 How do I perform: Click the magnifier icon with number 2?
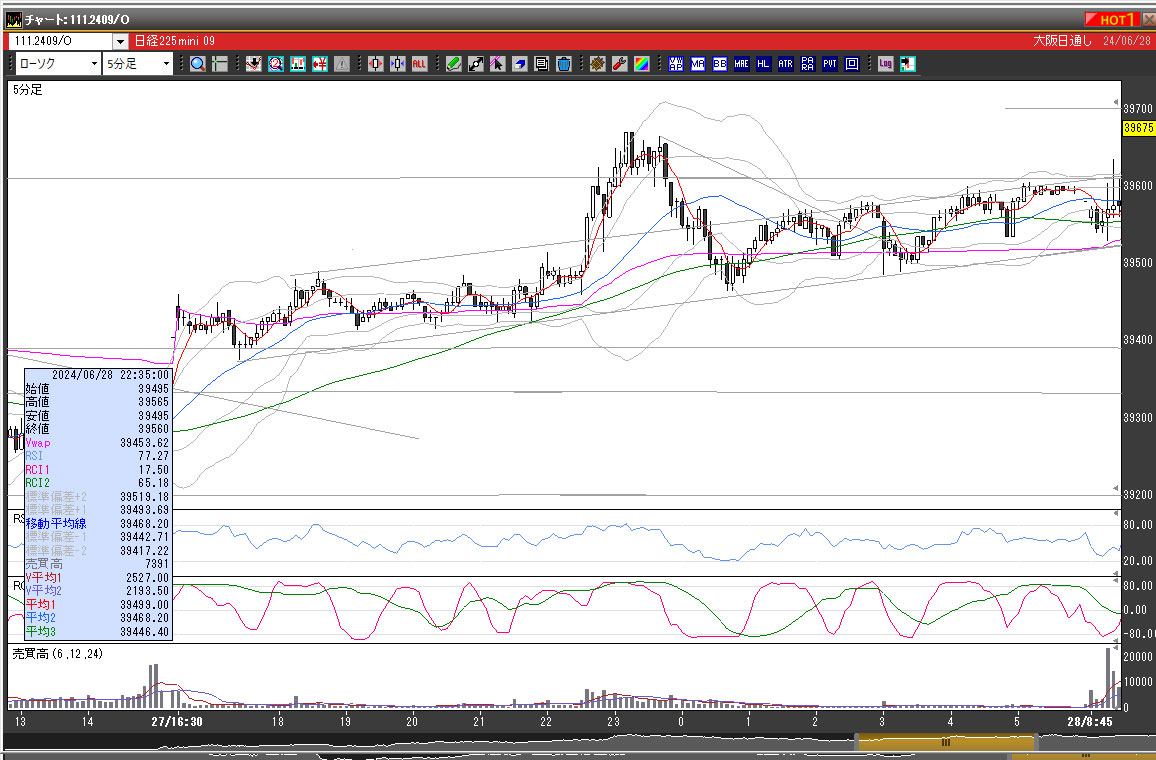(276, 64)
